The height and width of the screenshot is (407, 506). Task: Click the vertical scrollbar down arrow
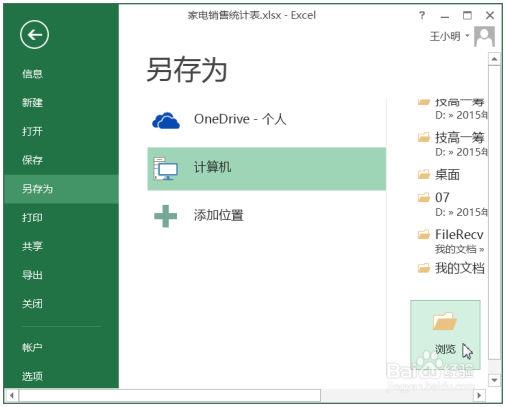(494, 380)
